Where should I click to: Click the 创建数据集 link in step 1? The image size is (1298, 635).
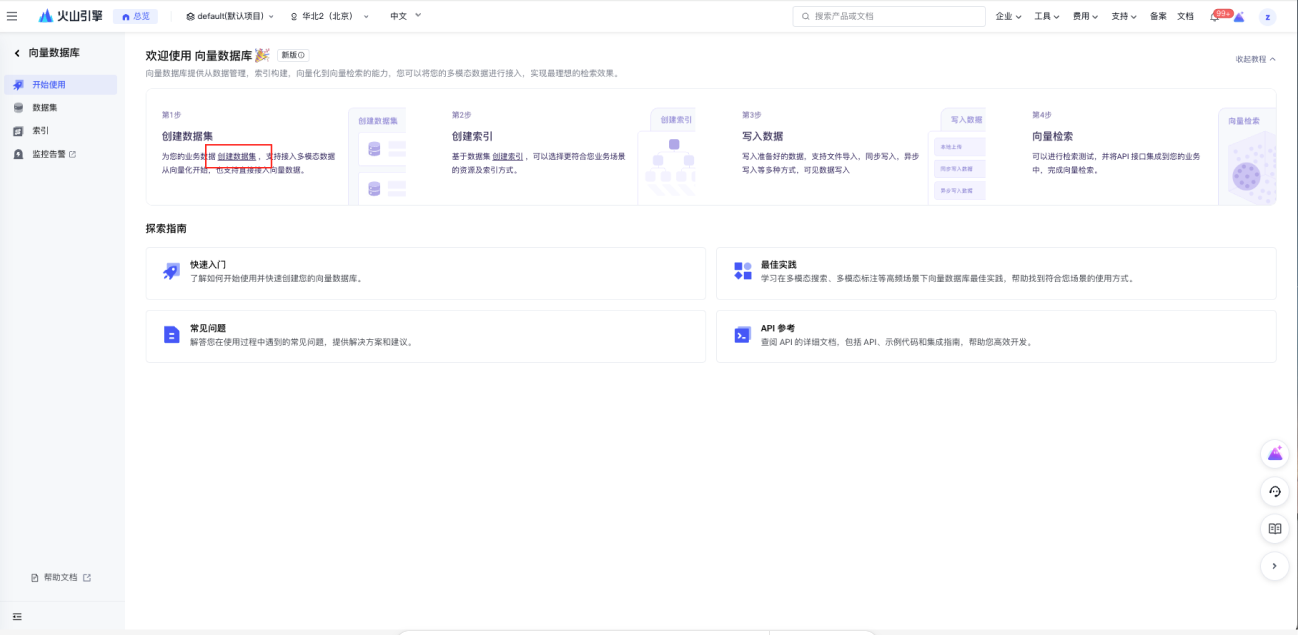pyautogui.click(x=237, y=157)
